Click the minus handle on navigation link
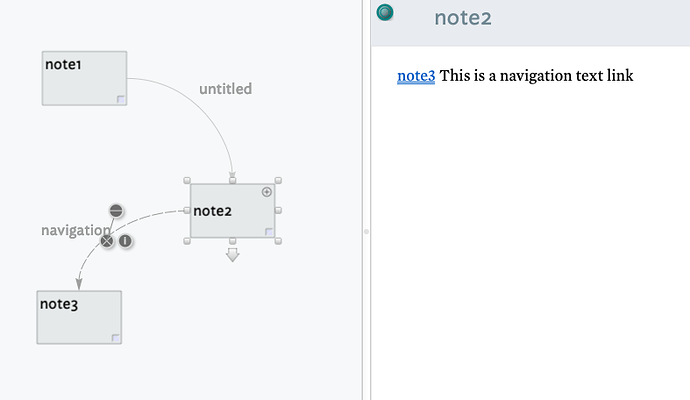Screen dimensions: 690x400 116,211
